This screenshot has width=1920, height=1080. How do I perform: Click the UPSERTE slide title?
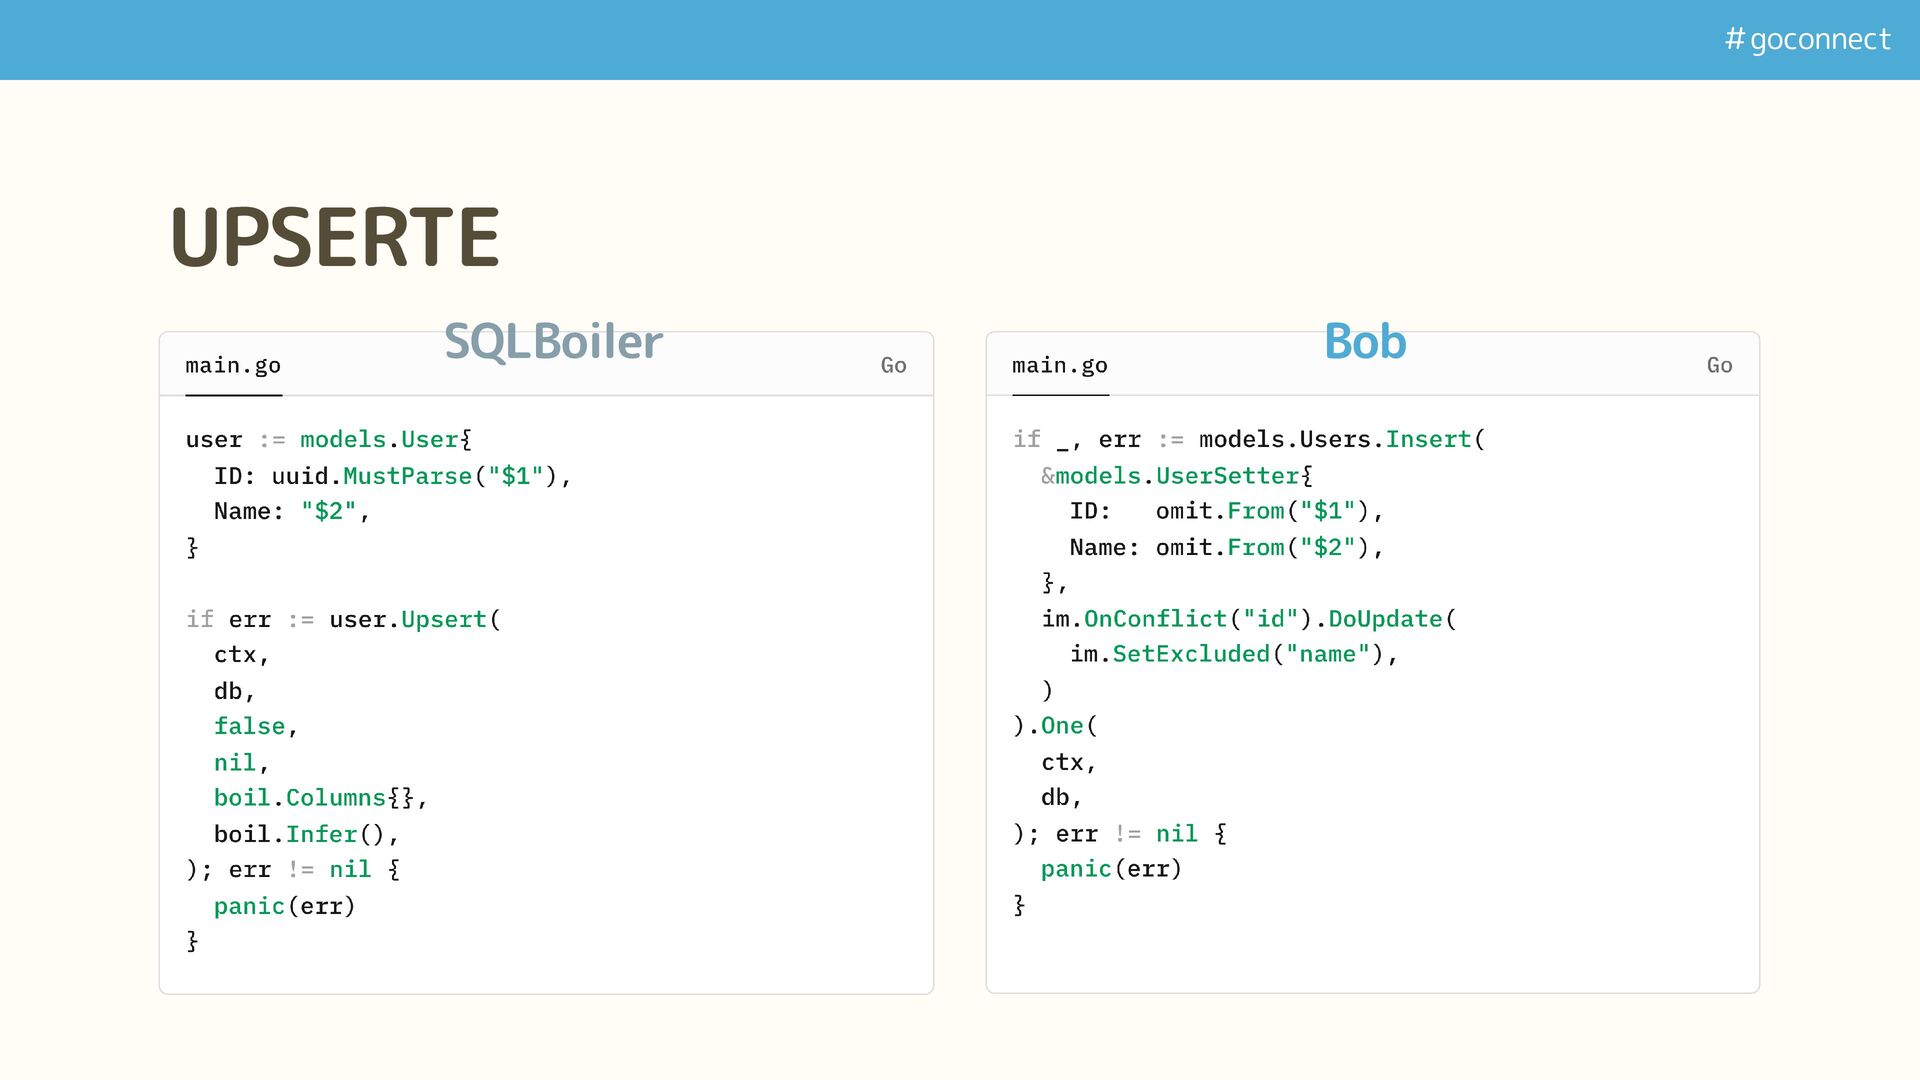pos(334,237)
